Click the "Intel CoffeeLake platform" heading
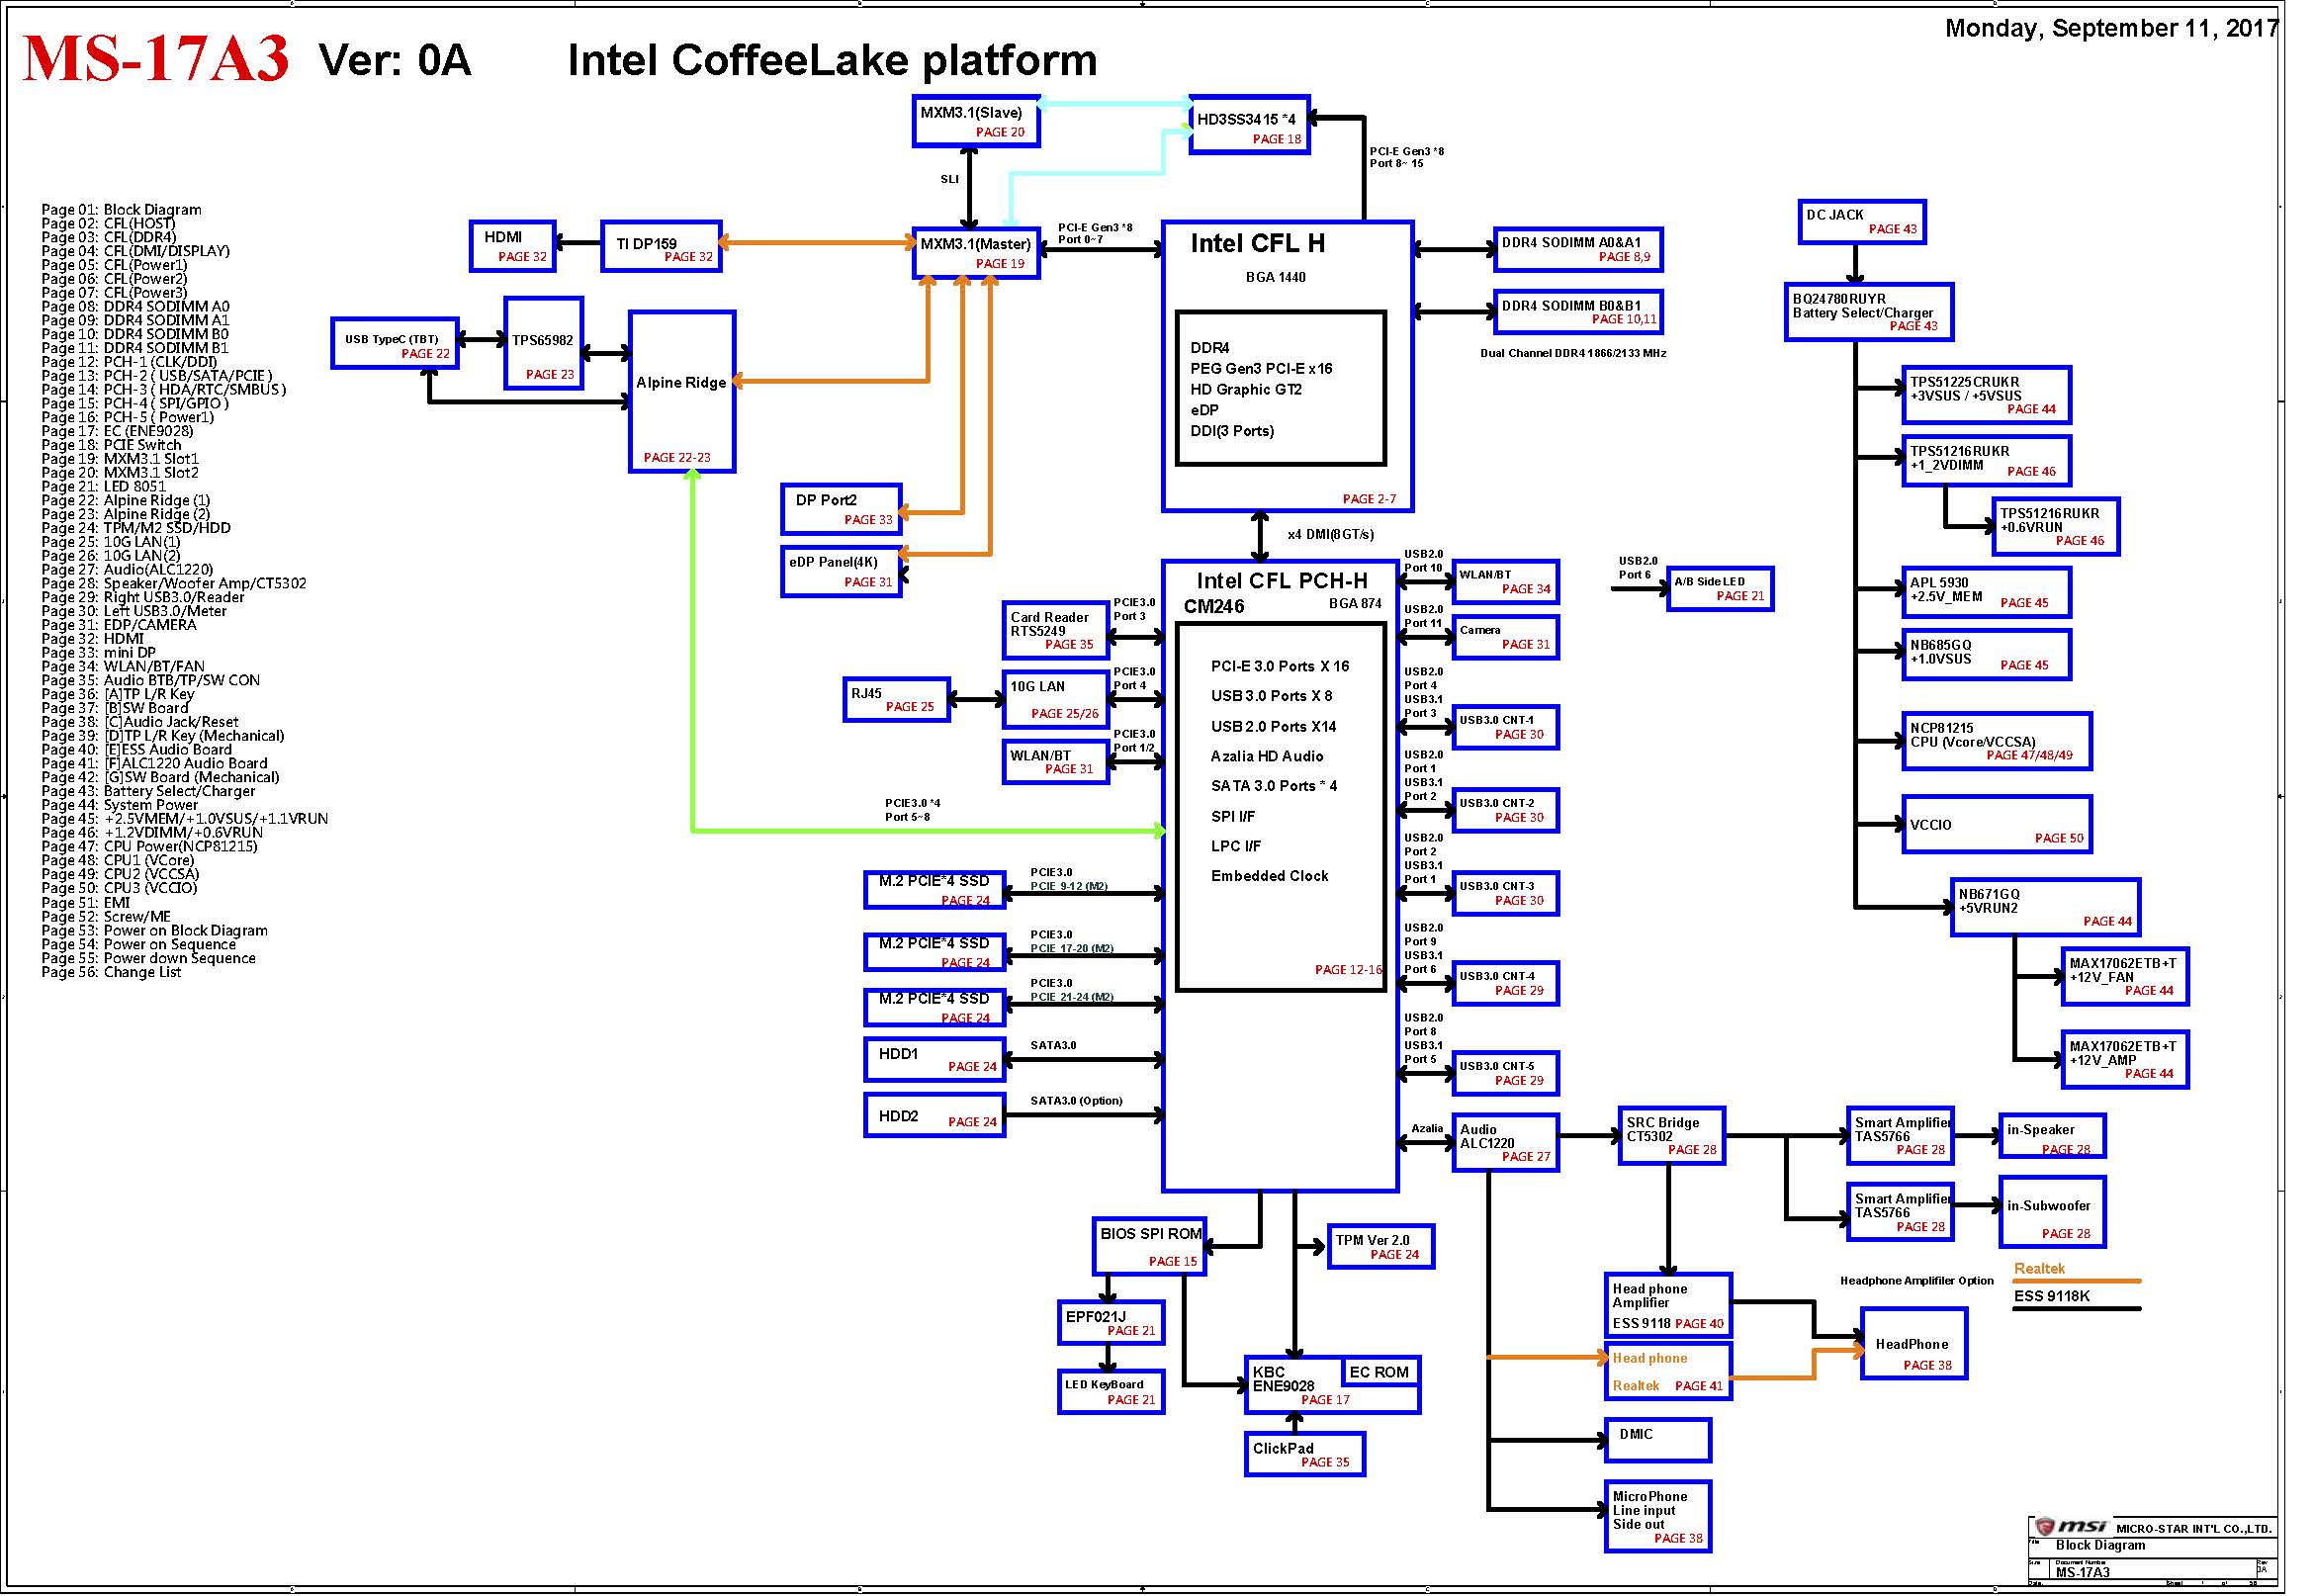This screenshot has height=1596, width=2313. (832, 60)
